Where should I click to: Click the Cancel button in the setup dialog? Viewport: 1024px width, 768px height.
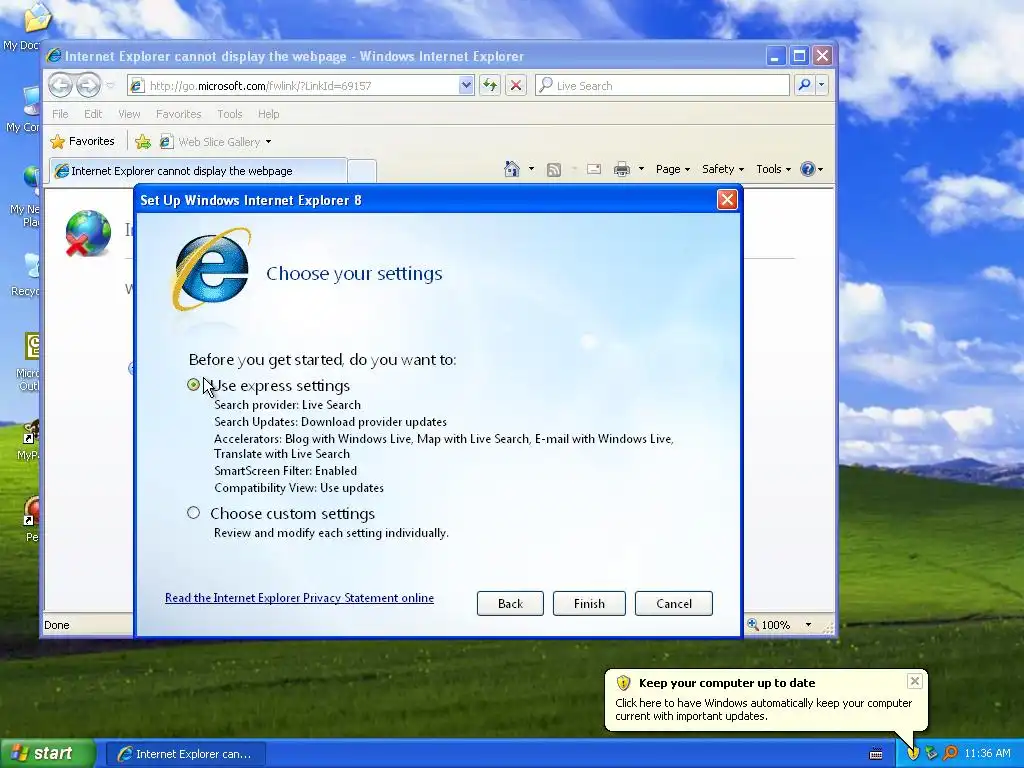673,603
